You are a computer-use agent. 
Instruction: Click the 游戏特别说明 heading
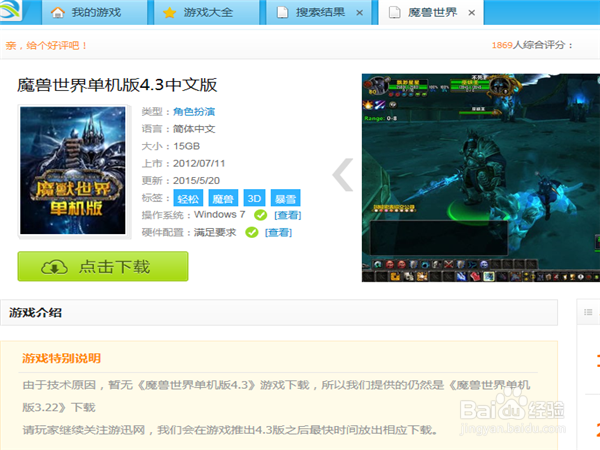point(61,359)
